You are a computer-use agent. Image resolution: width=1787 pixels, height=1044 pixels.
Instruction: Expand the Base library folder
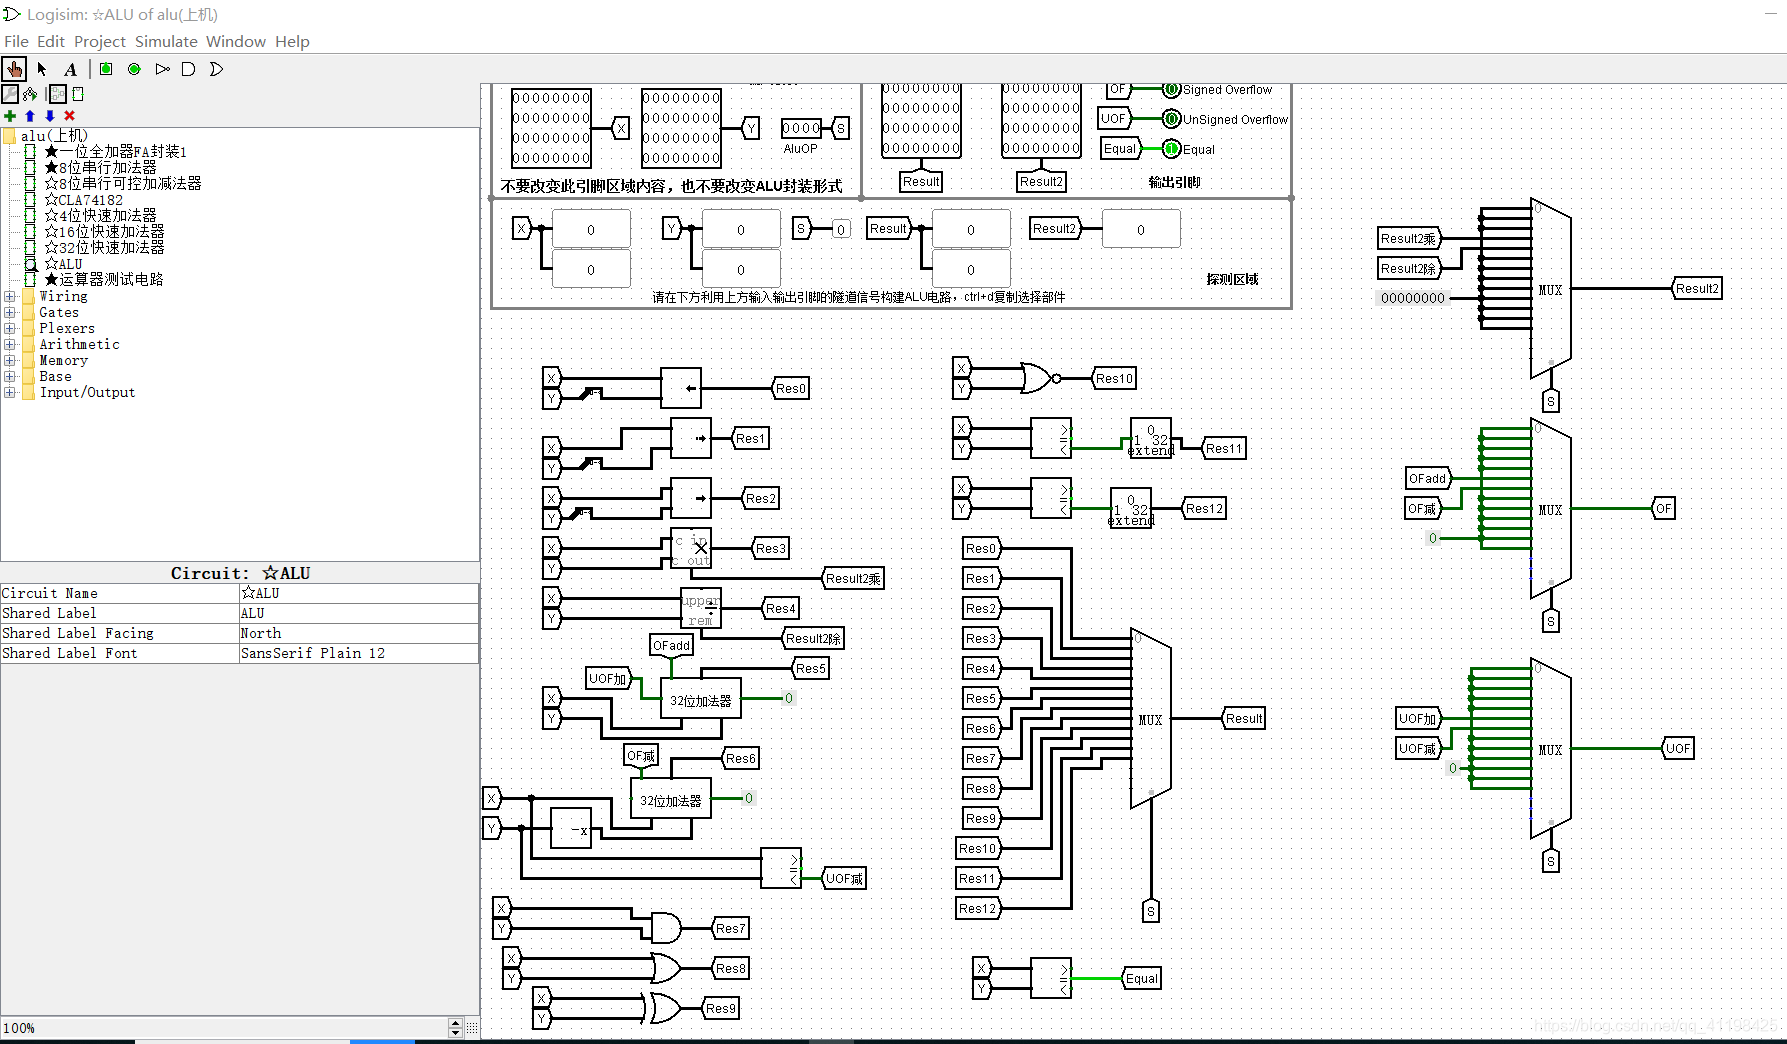pyautogui.click(x=9, y=376)
